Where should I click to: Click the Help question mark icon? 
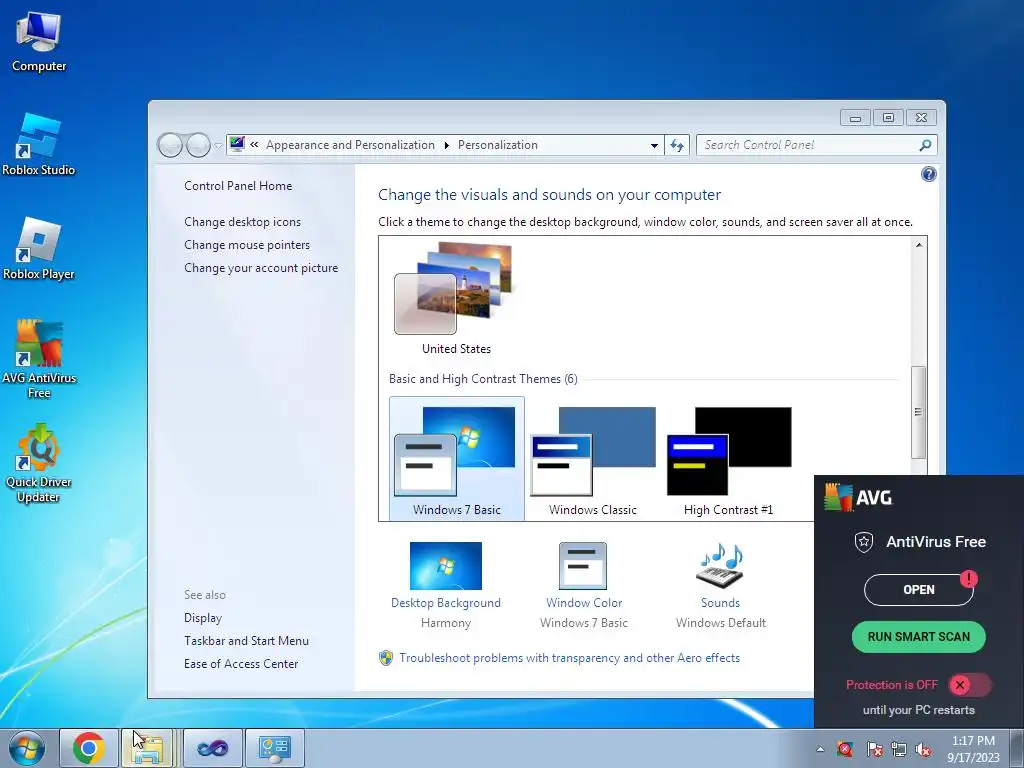(928, 174)
